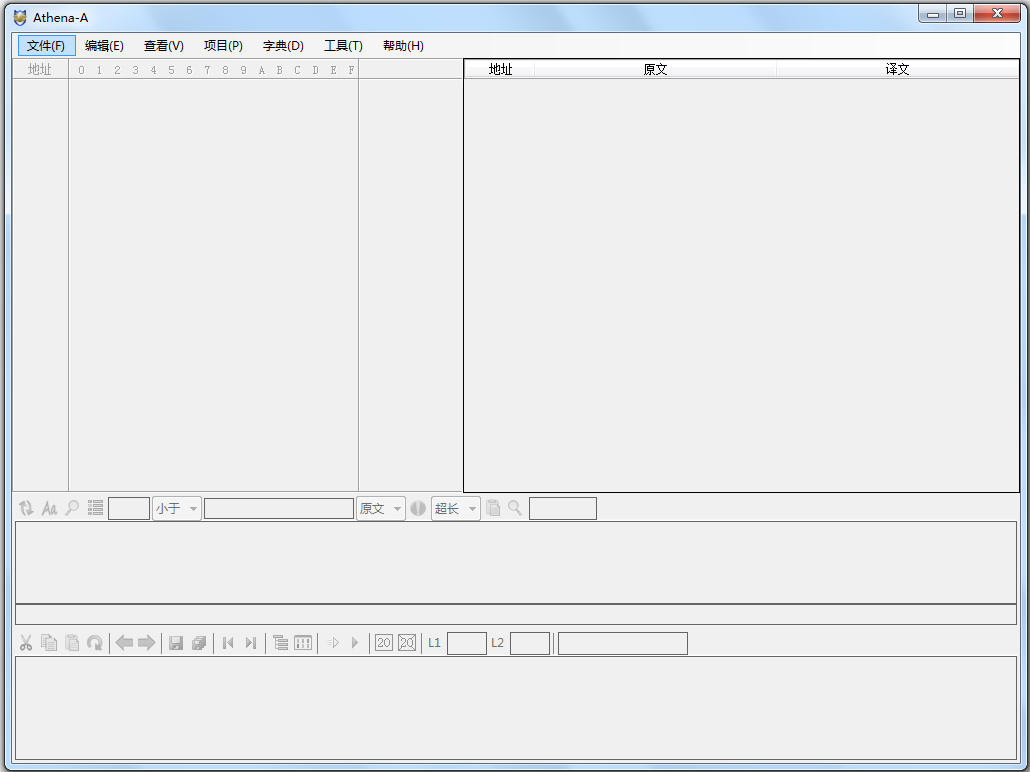Image resolution: width=1030 pixels, height=772 pixels.
Task: Click the list view icon in filter toolbar
Action: pyautogui.click(x=95, y=508)
